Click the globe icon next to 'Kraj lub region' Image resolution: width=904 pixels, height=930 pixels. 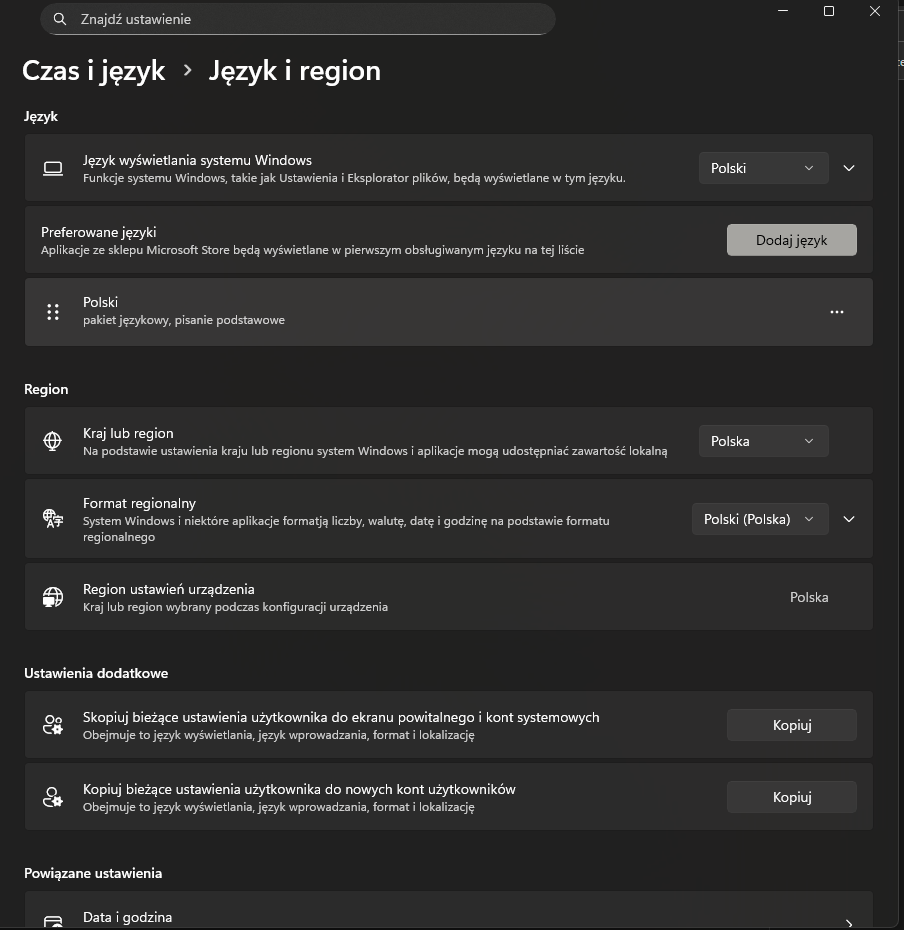click(53, 441)
